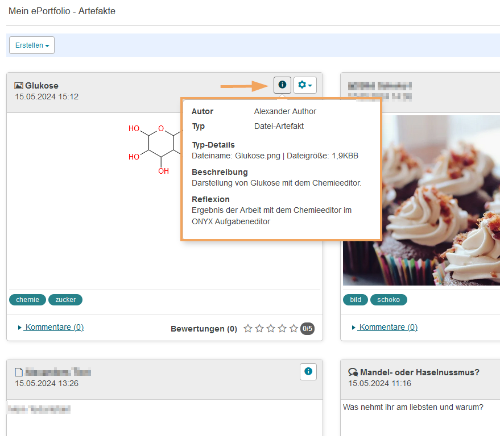
Task: Click the 15.05.2024 13:26 date text
Action: pos(47,383)
